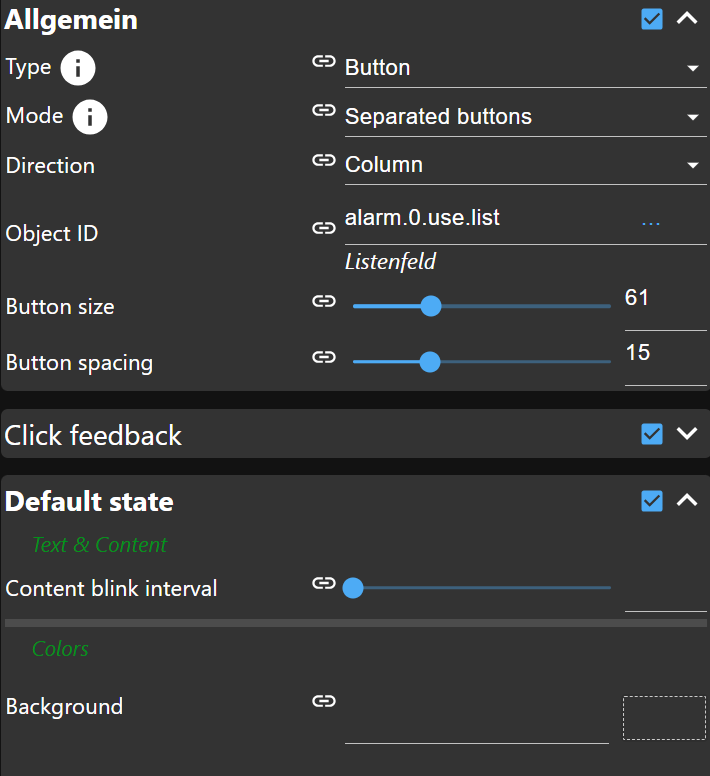Expand the Click feedback section
This screenshot has width=710, height=776.
[687, 434]
